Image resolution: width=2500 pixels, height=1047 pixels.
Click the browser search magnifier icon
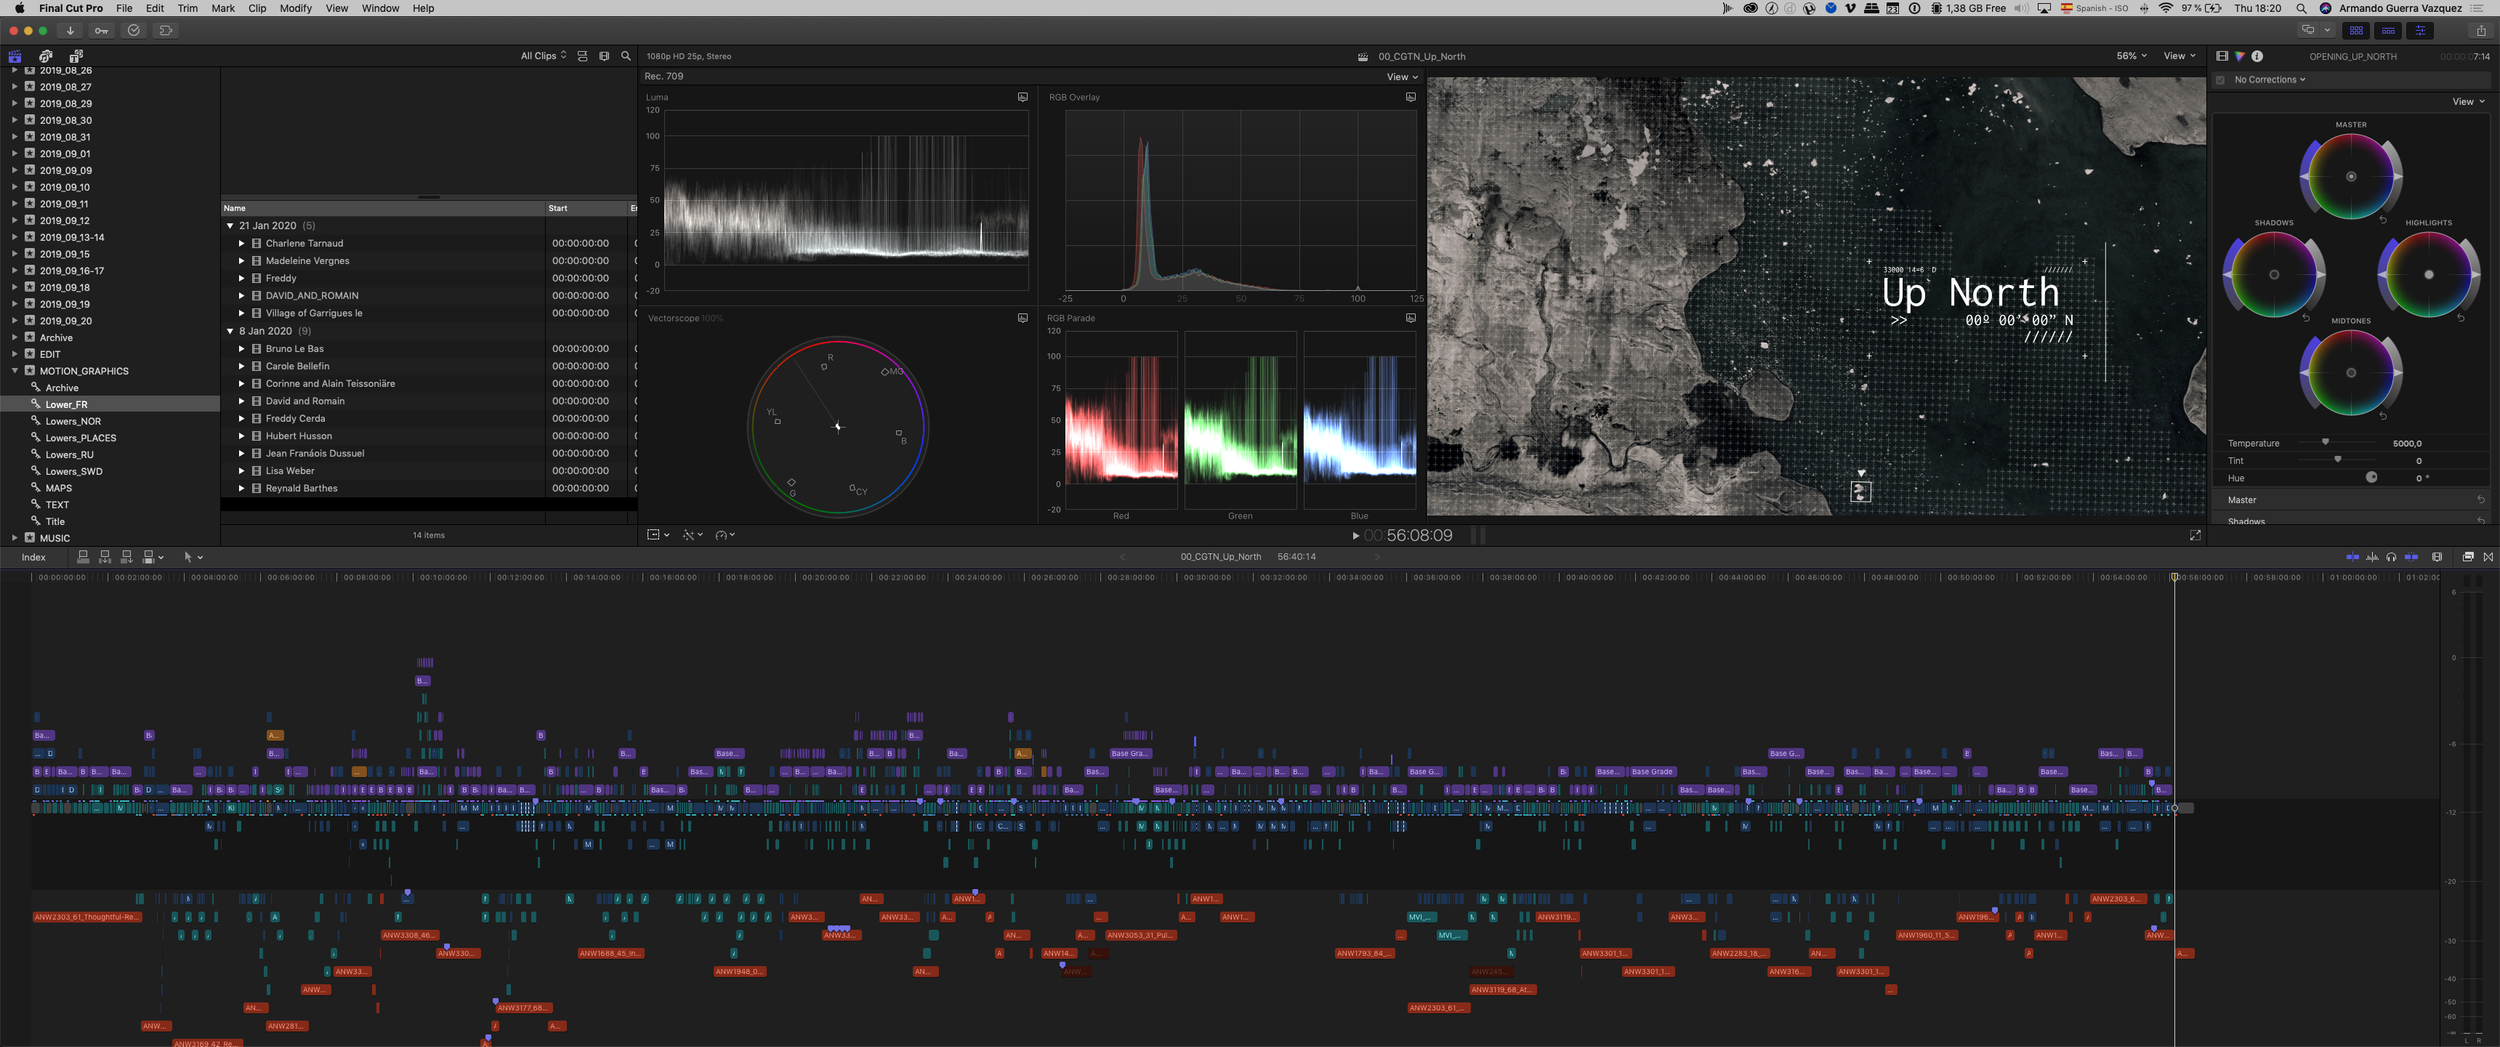pos(626,57)
